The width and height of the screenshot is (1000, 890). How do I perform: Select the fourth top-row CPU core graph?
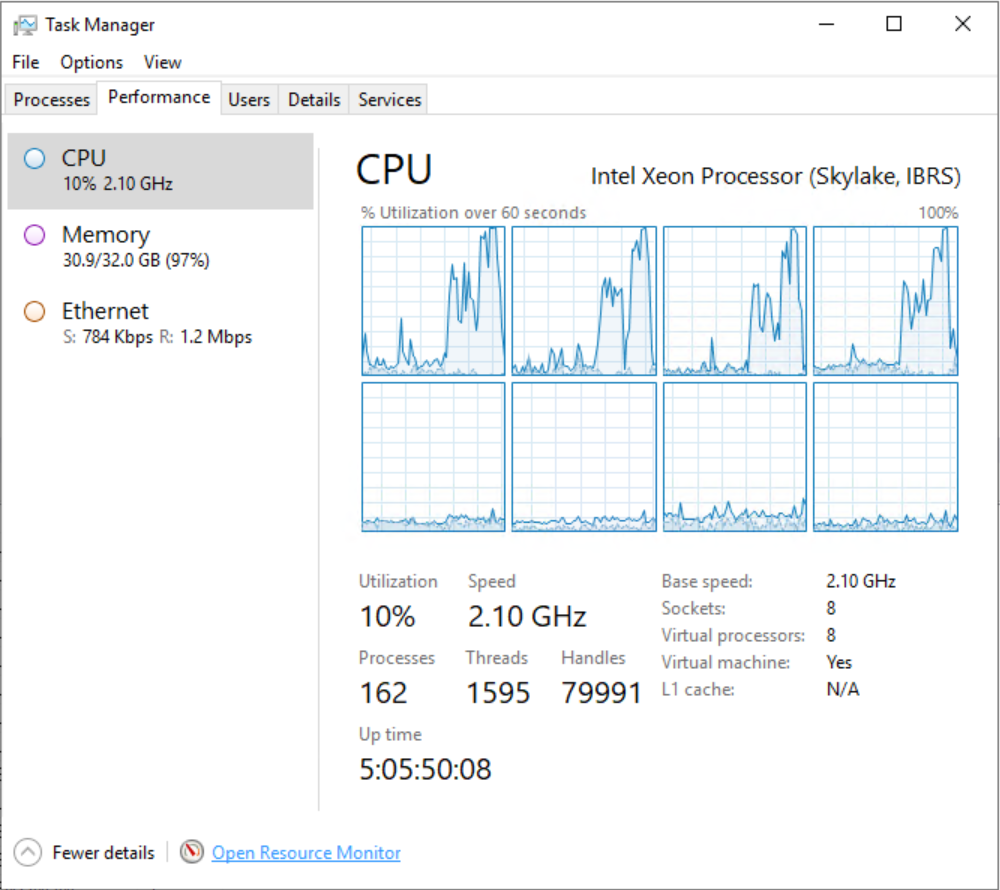pyautogui.click(x=885, y=300)
